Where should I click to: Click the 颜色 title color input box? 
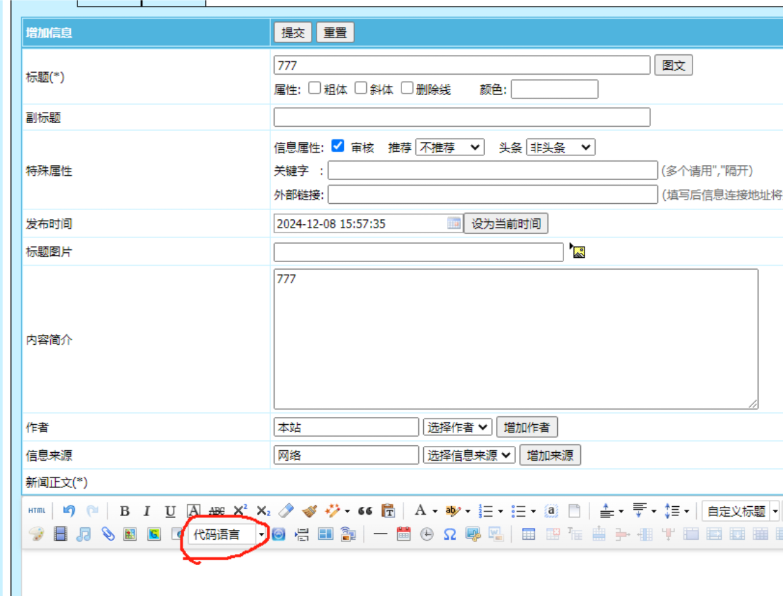554,89
